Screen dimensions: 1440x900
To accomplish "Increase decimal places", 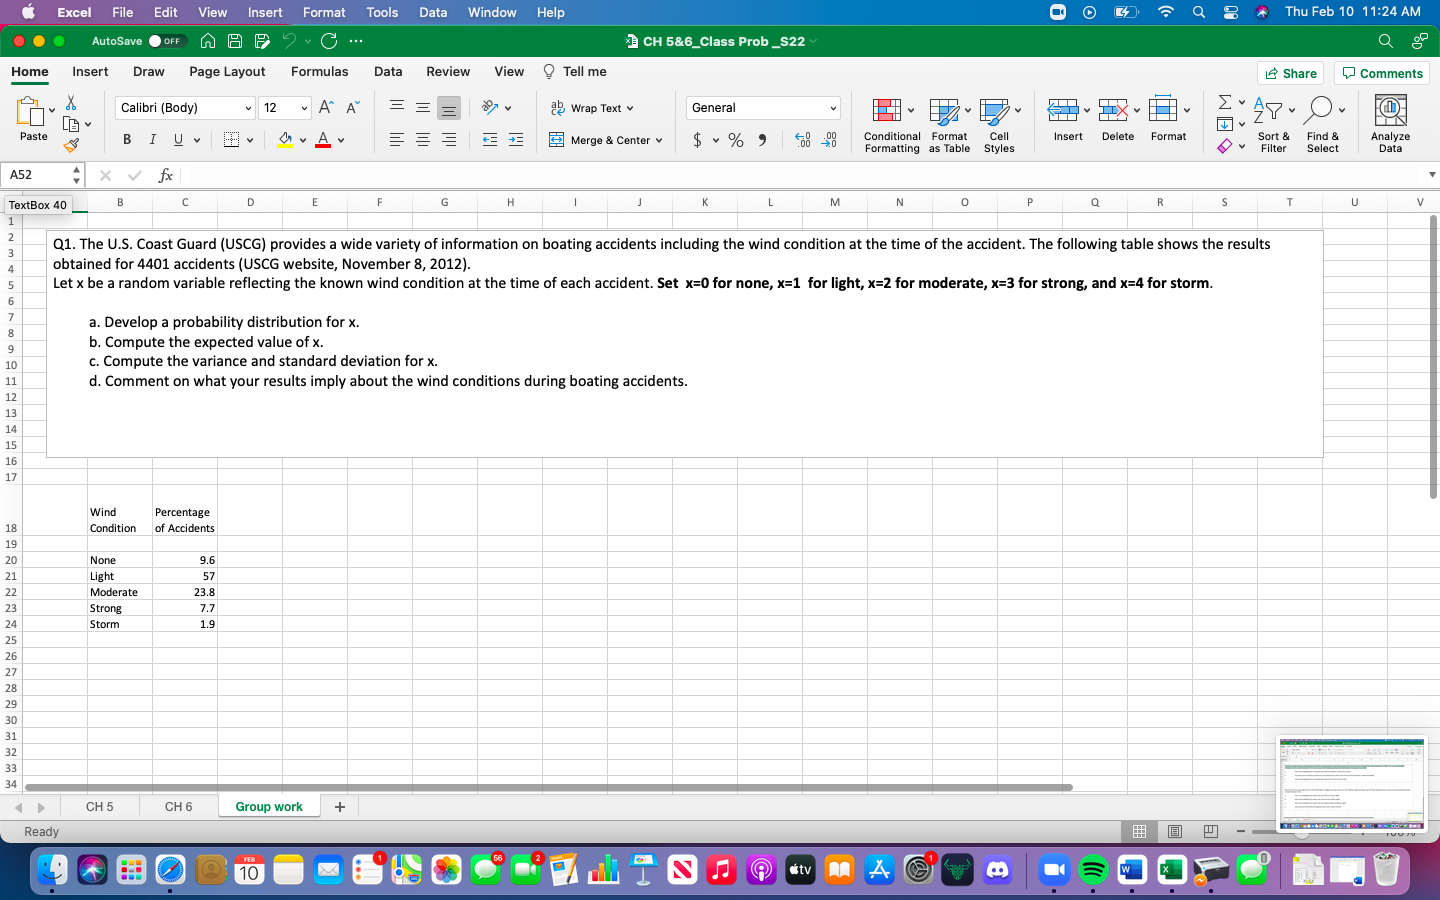I will [802, 141].
